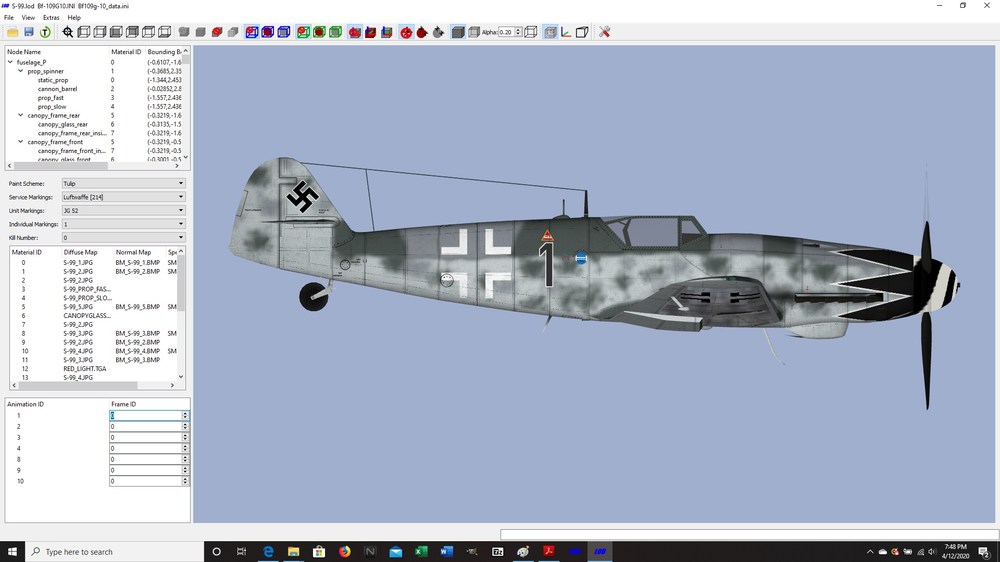The width and height of the screenshot is (1000, 562).
Task: Click the Frame ID field for animation 1
Action: tap(145, 415)
